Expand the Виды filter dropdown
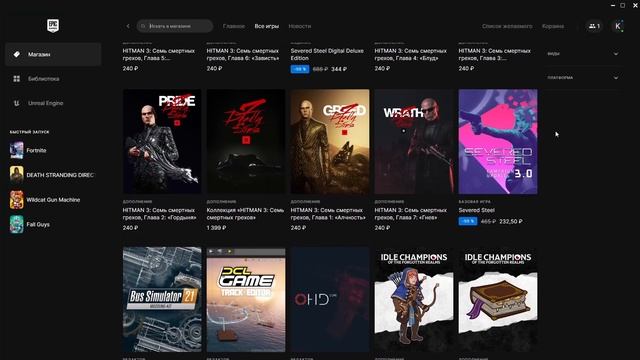 coord(583,54)
